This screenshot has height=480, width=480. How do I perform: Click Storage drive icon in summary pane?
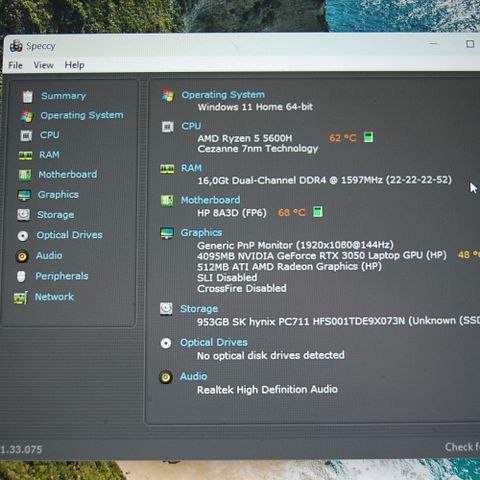pos(166,309)
